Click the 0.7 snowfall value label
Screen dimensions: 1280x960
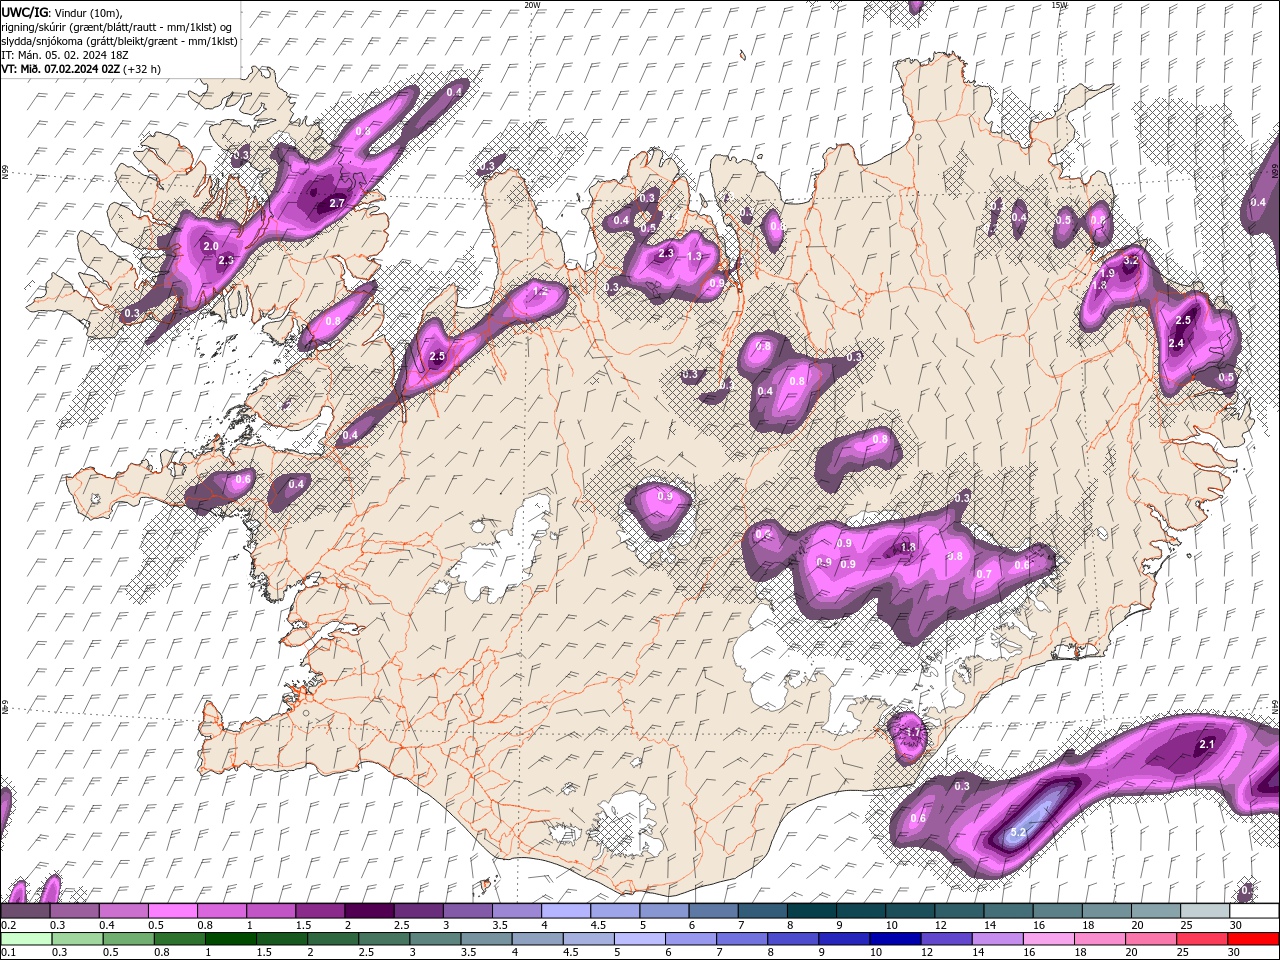984,574
